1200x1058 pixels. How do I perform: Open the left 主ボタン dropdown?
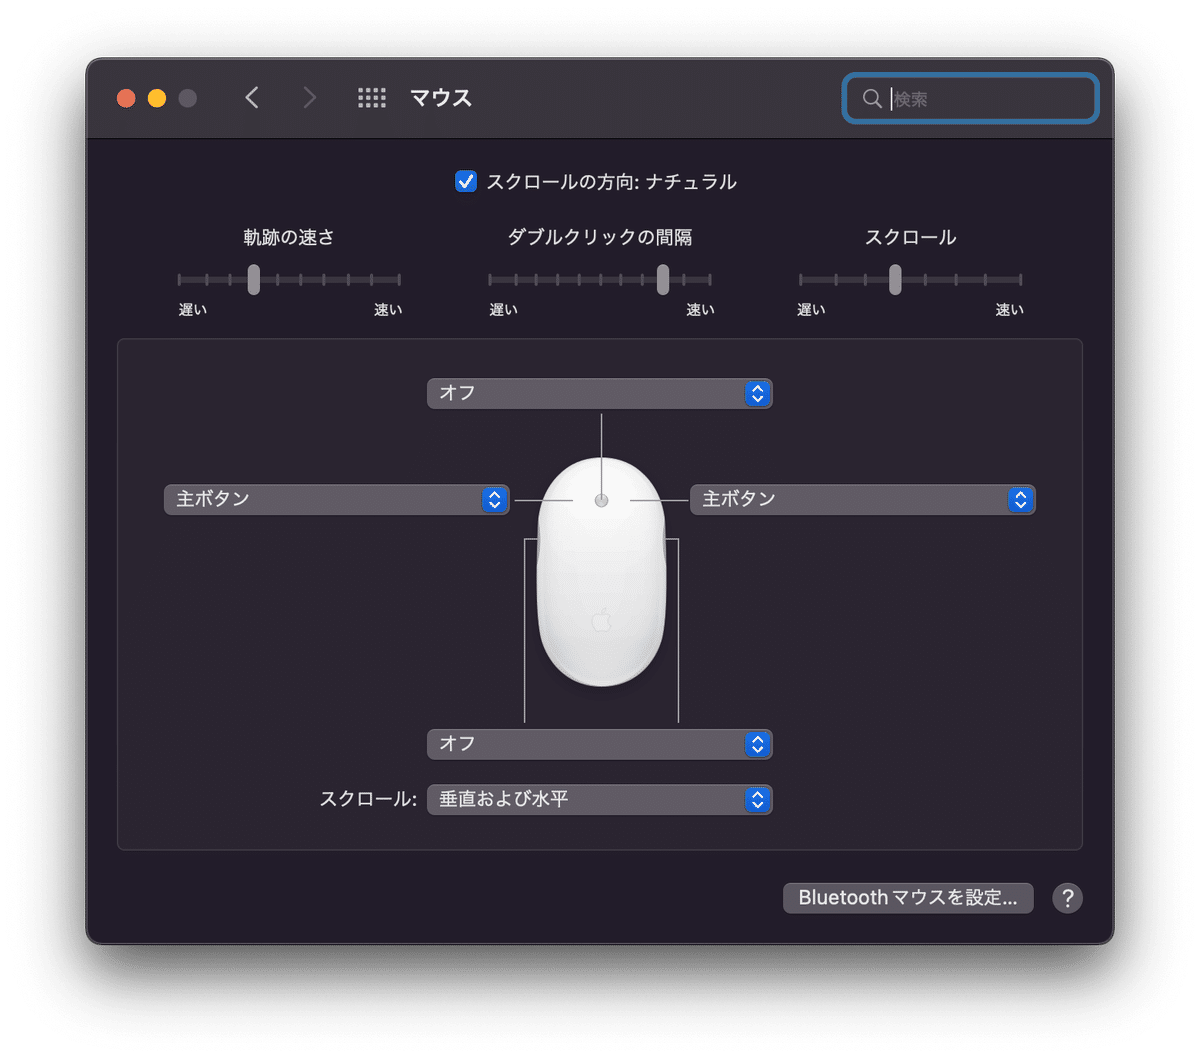pyautogui.click(x=337, y=499)
